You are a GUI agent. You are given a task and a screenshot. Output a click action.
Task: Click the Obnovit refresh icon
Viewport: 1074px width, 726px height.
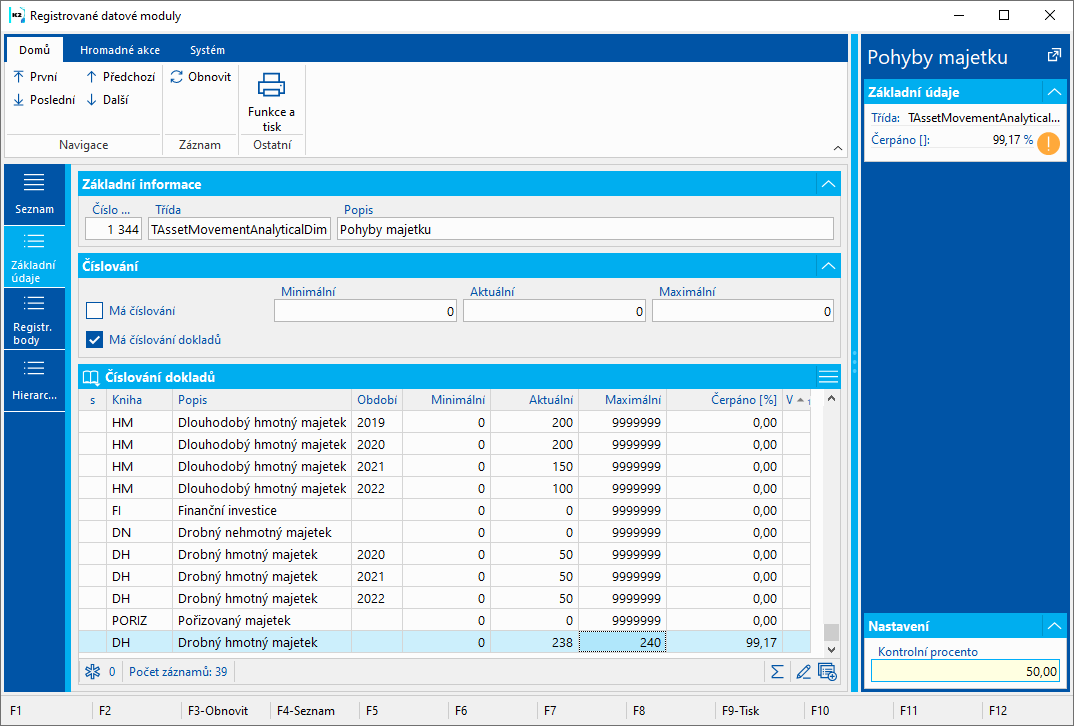pyautogui.click(x=177, y=77)
